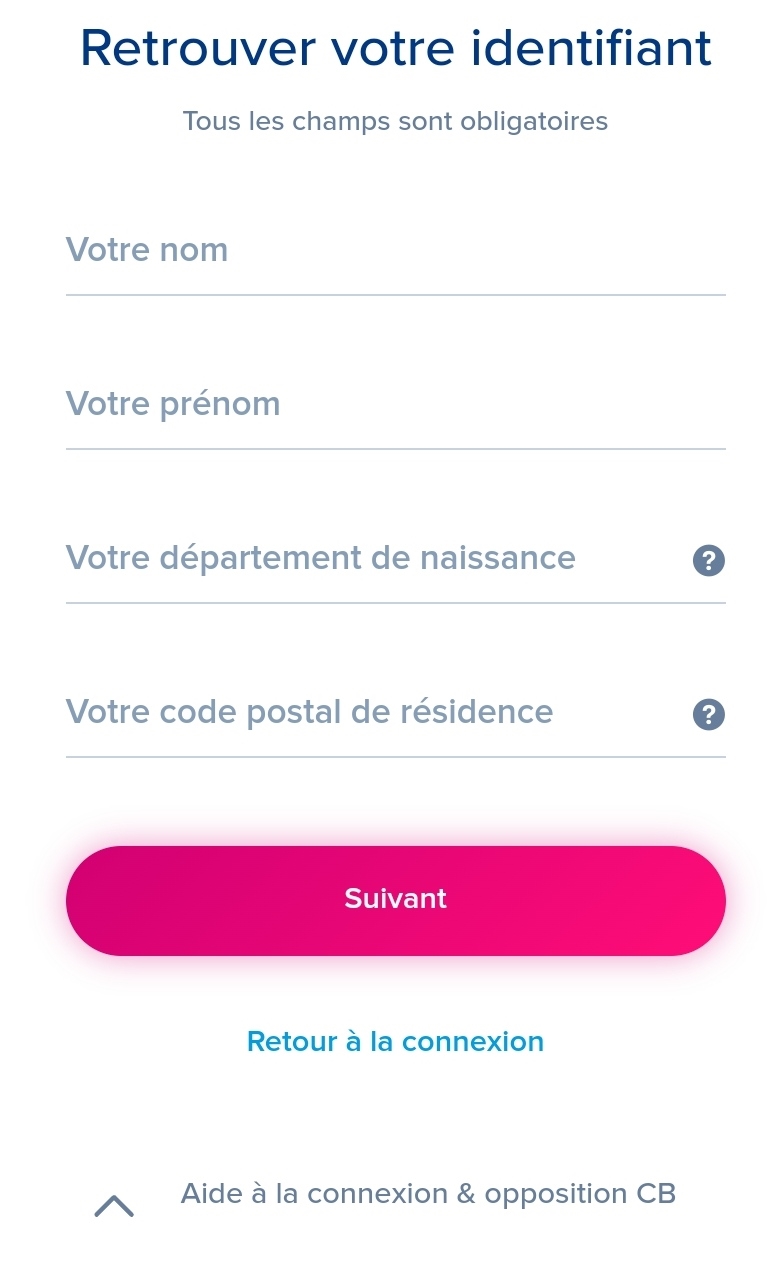Tap the underline beneath 'Votre nom'
The image size is (781, 1280).
point(395,295)
